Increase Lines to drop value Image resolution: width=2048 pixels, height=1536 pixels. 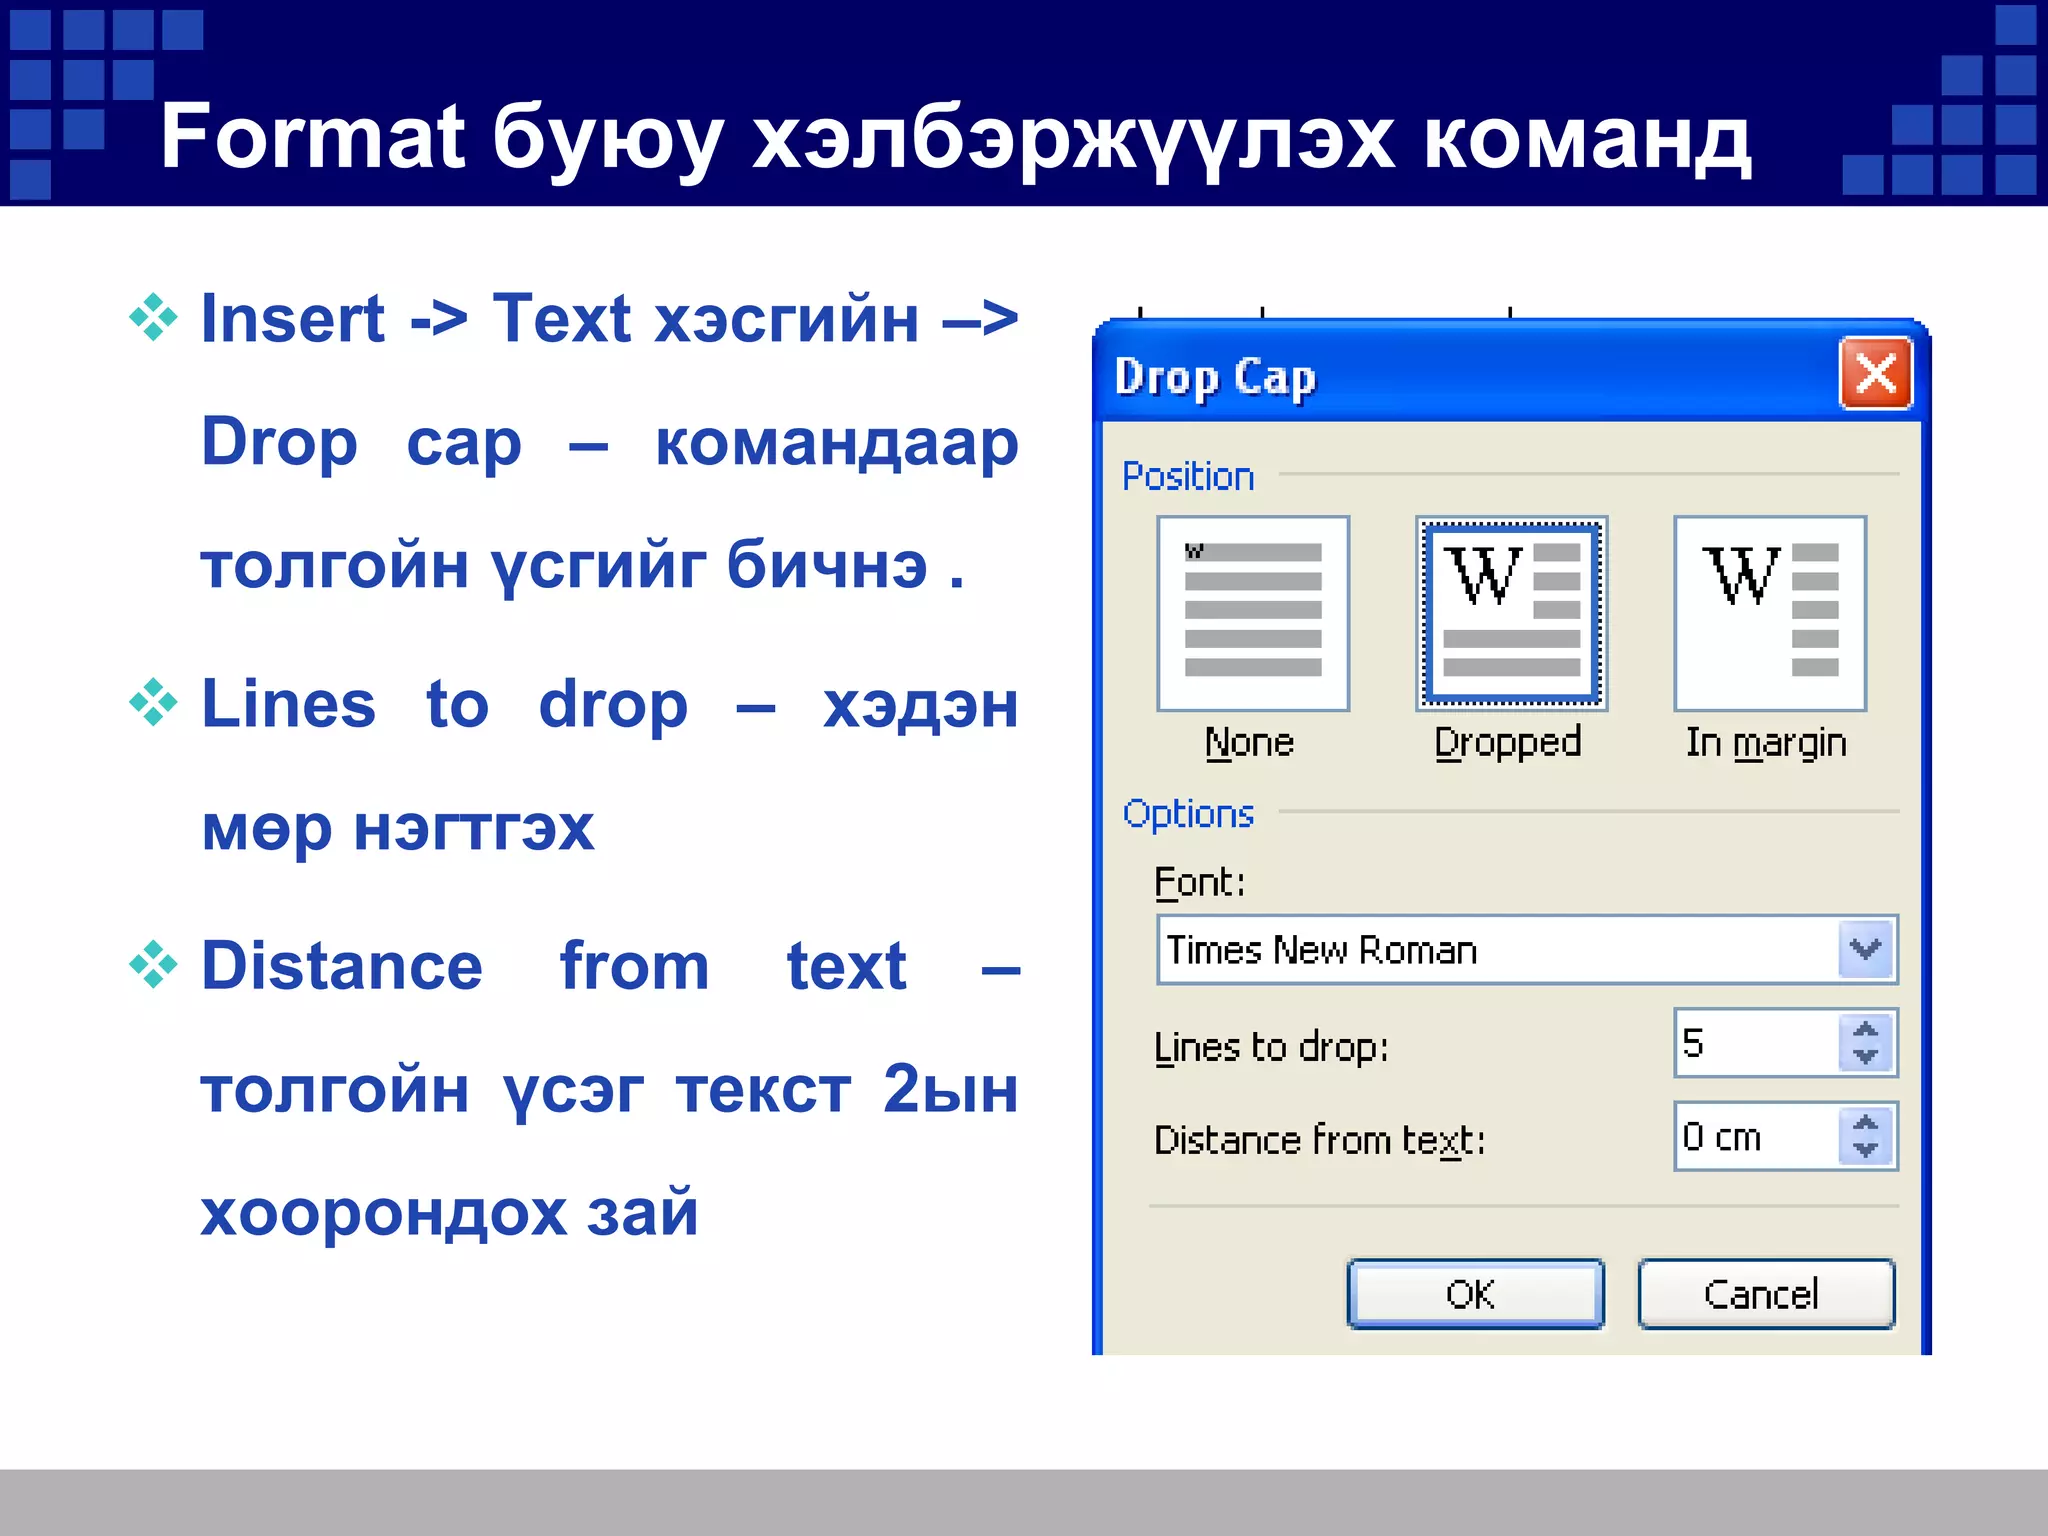(1866, 1030)
